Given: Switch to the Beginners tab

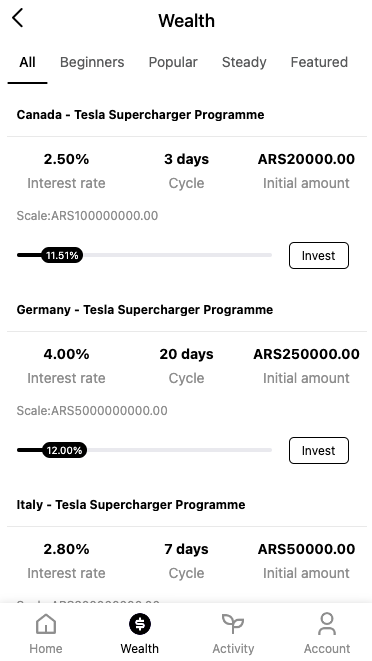Looking at the screenshot, I should (x=92, y=62).
